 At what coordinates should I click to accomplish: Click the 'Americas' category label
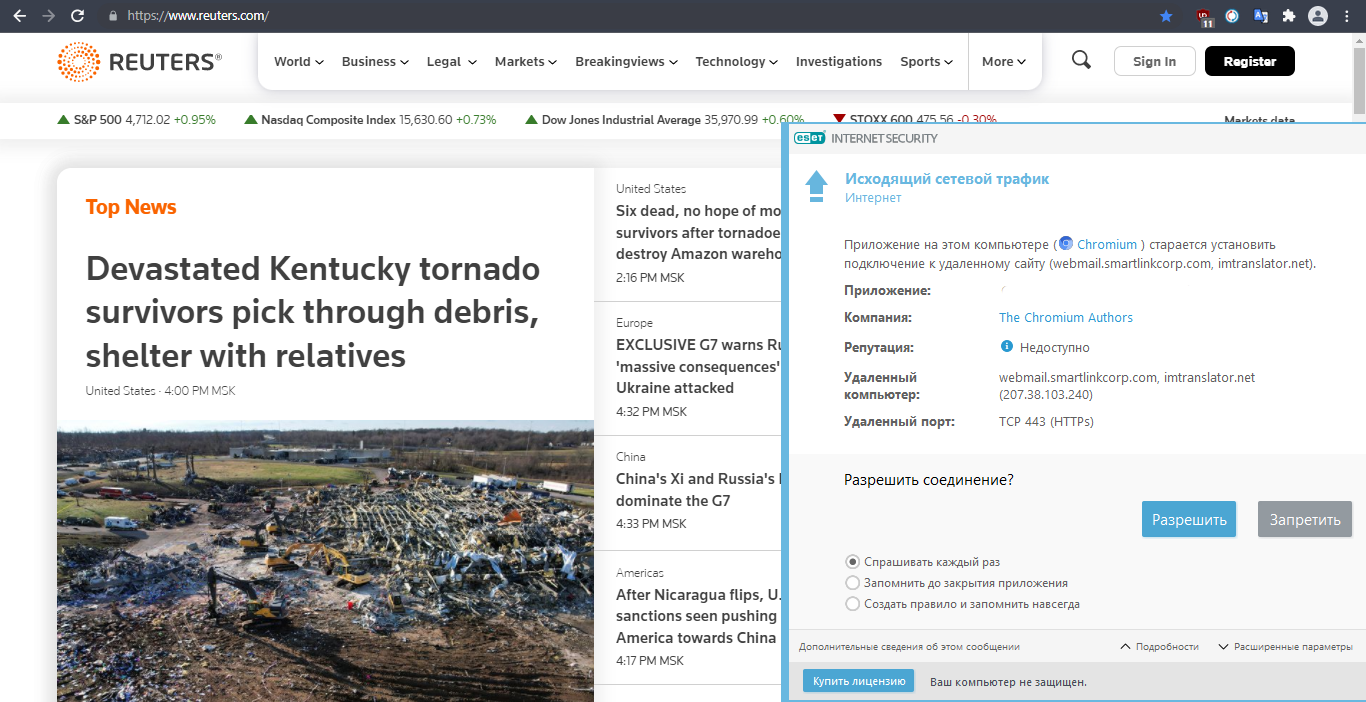point(640,573)
